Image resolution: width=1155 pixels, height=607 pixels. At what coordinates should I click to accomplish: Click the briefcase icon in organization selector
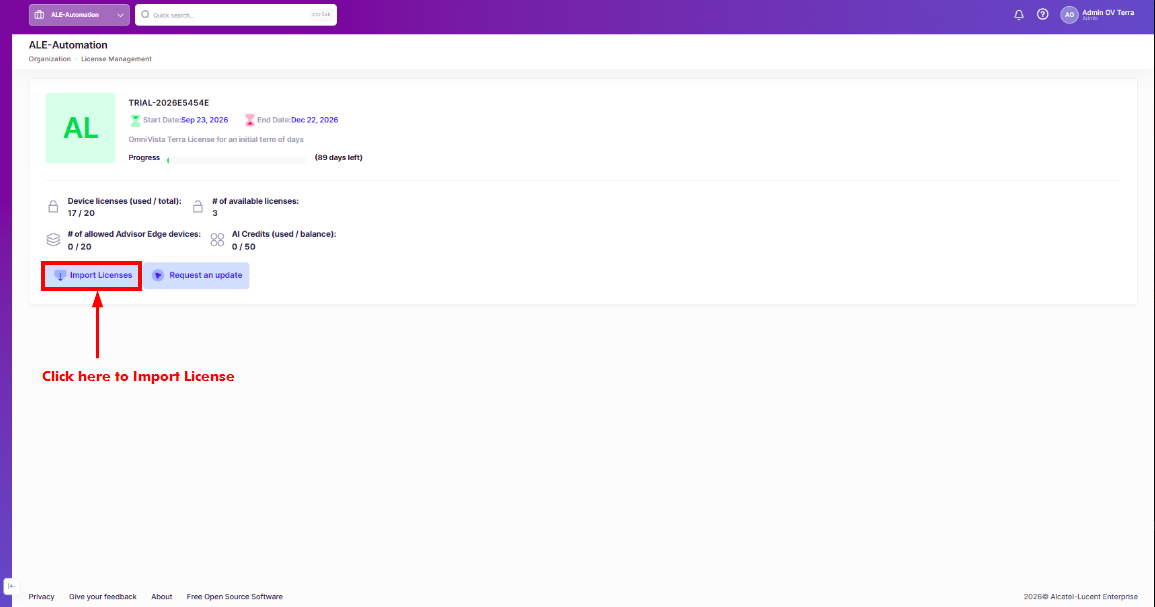tap(40, 15)
